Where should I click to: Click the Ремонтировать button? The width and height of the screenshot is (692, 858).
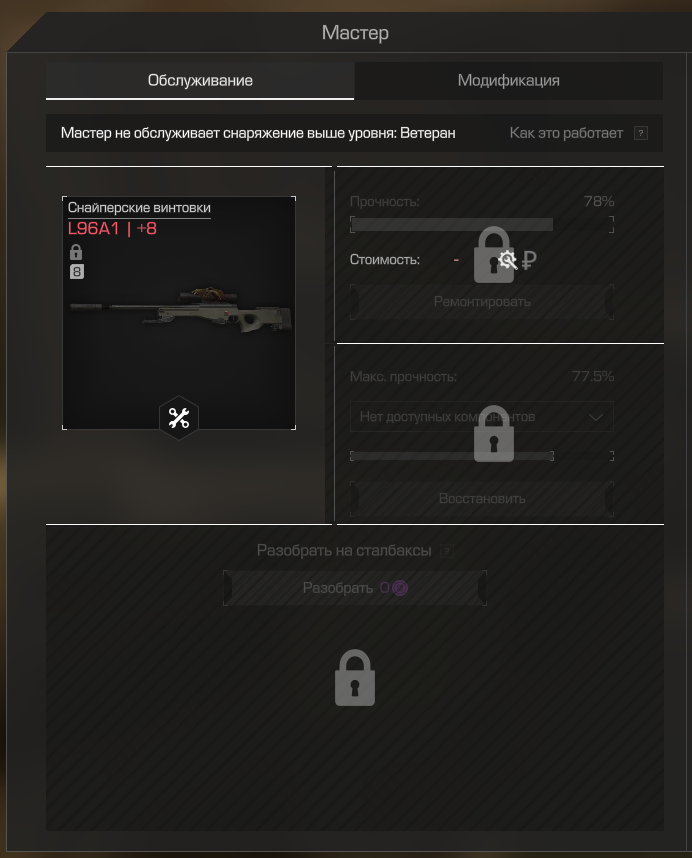coord(482,302)
